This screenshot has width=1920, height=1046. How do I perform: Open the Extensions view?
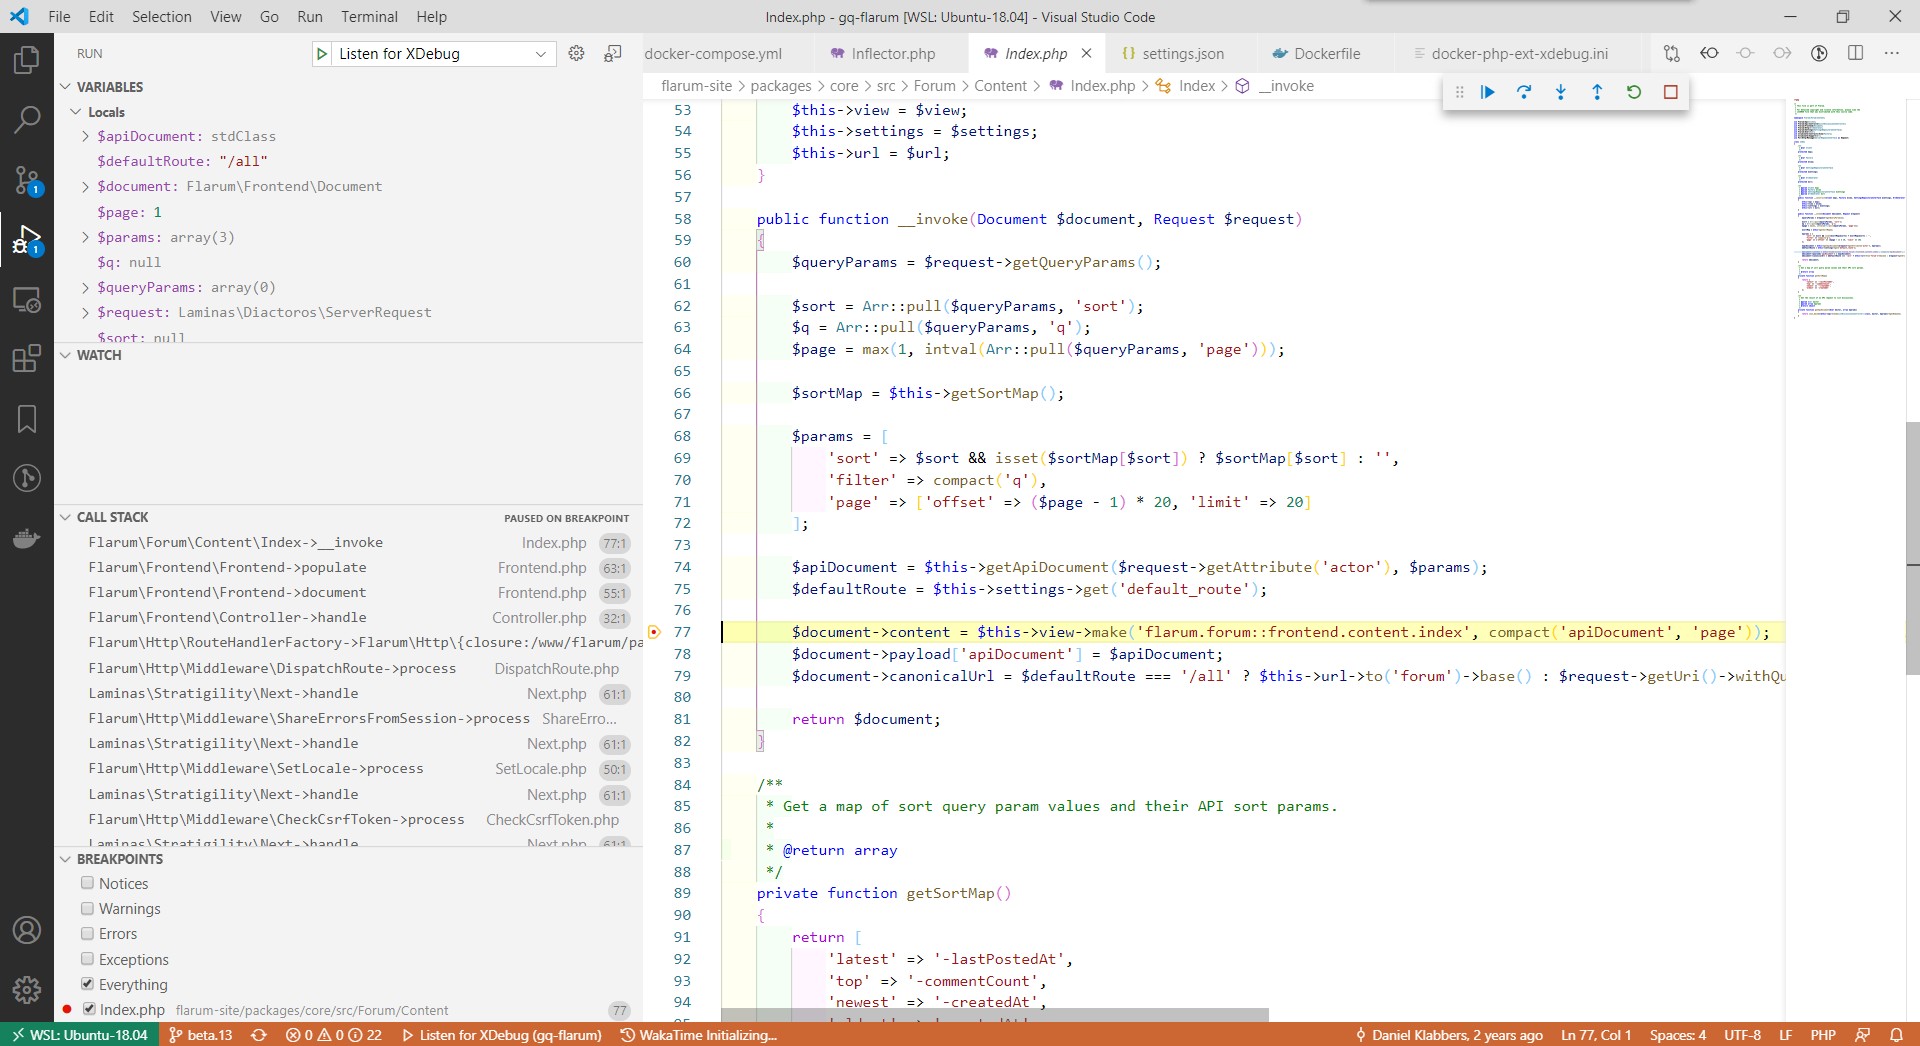(26, 359)
